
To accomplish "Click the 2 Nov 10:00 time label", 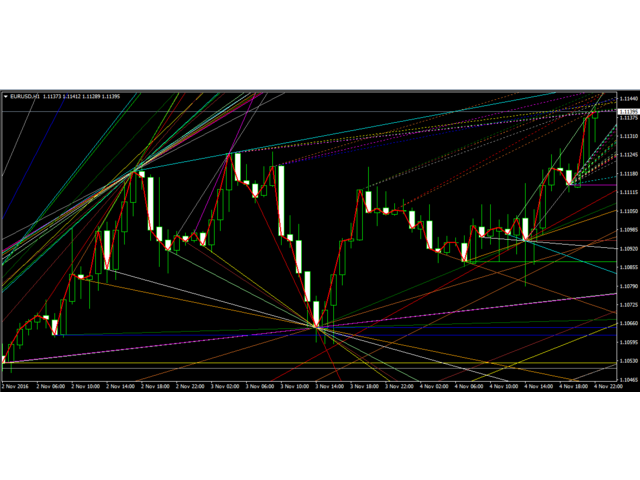I will pos(85,386).
